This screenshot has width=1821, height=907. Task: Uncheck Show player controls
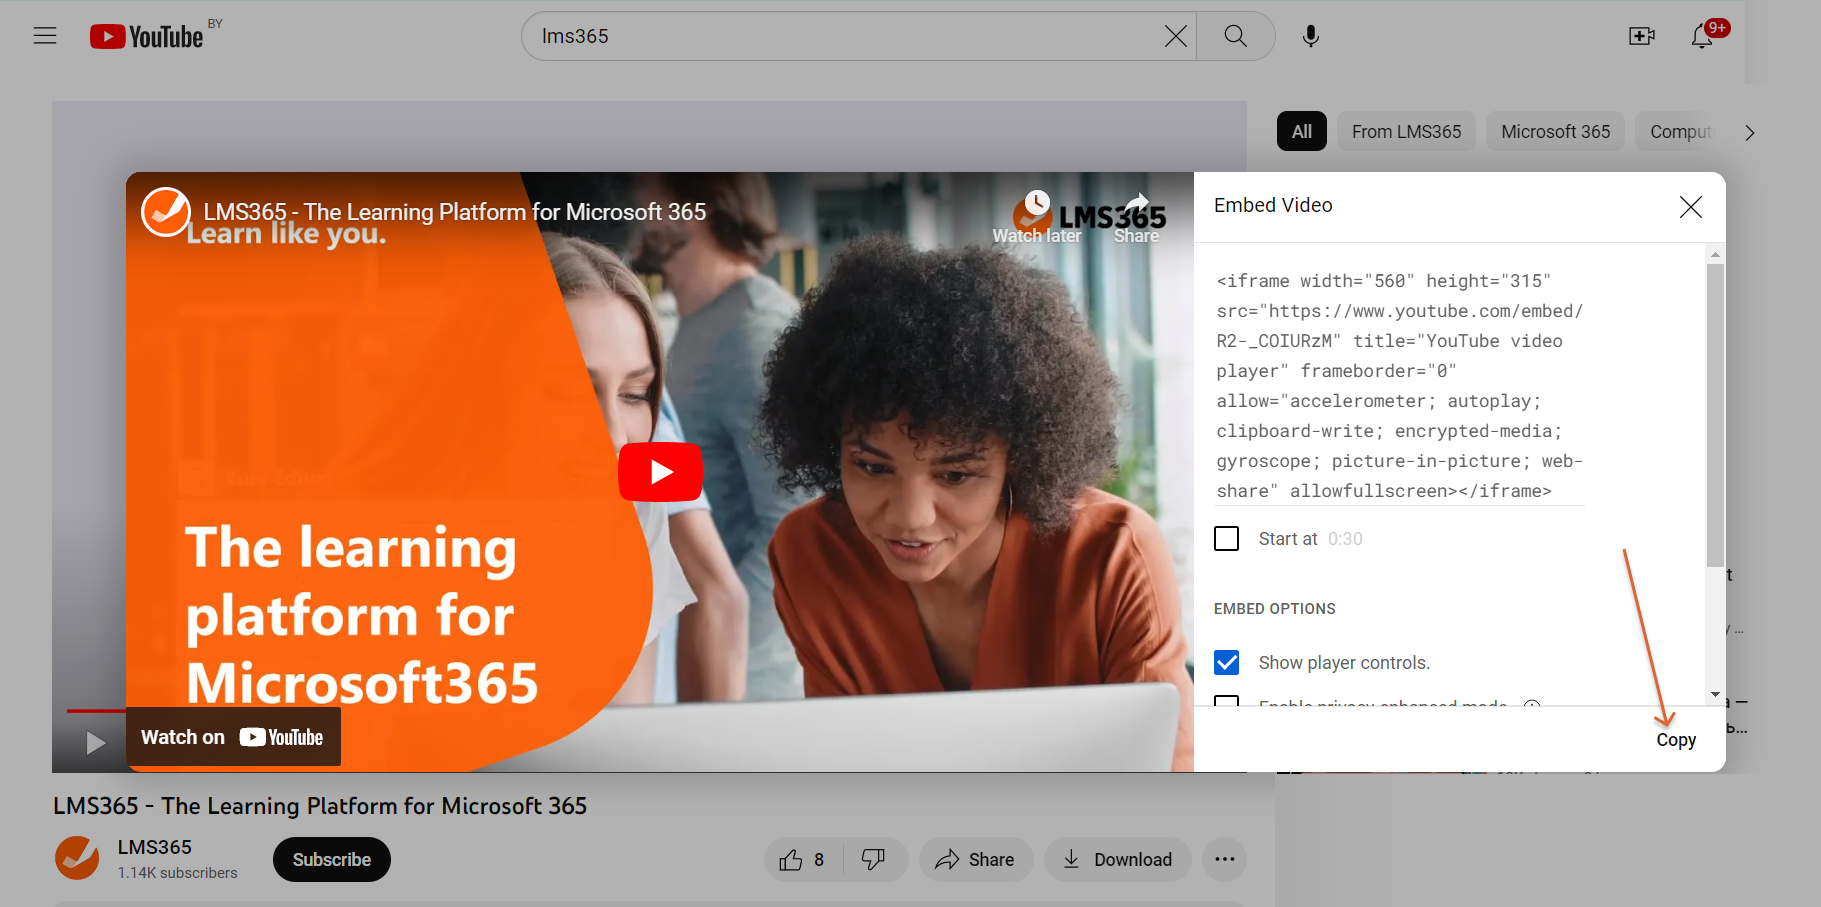click(1226, 663)
